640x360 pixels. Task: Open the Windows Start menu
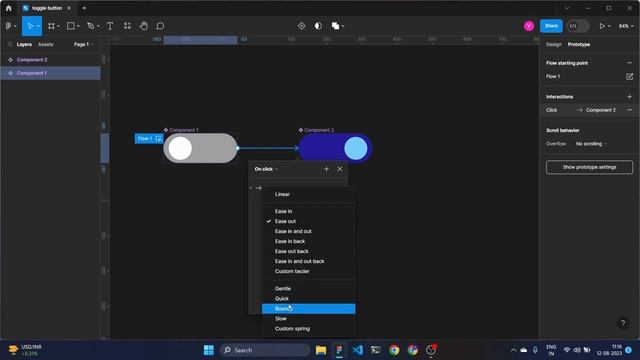coord(209,350)
